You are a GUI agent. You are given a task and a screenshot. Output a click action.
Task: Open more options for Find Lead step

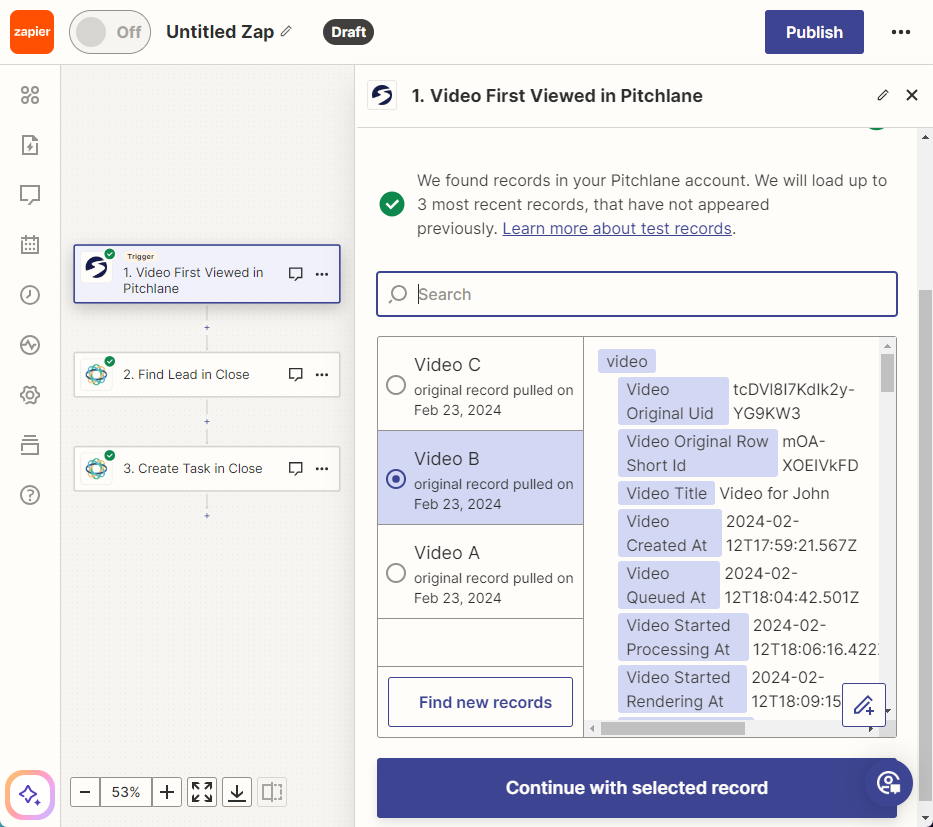322,374
